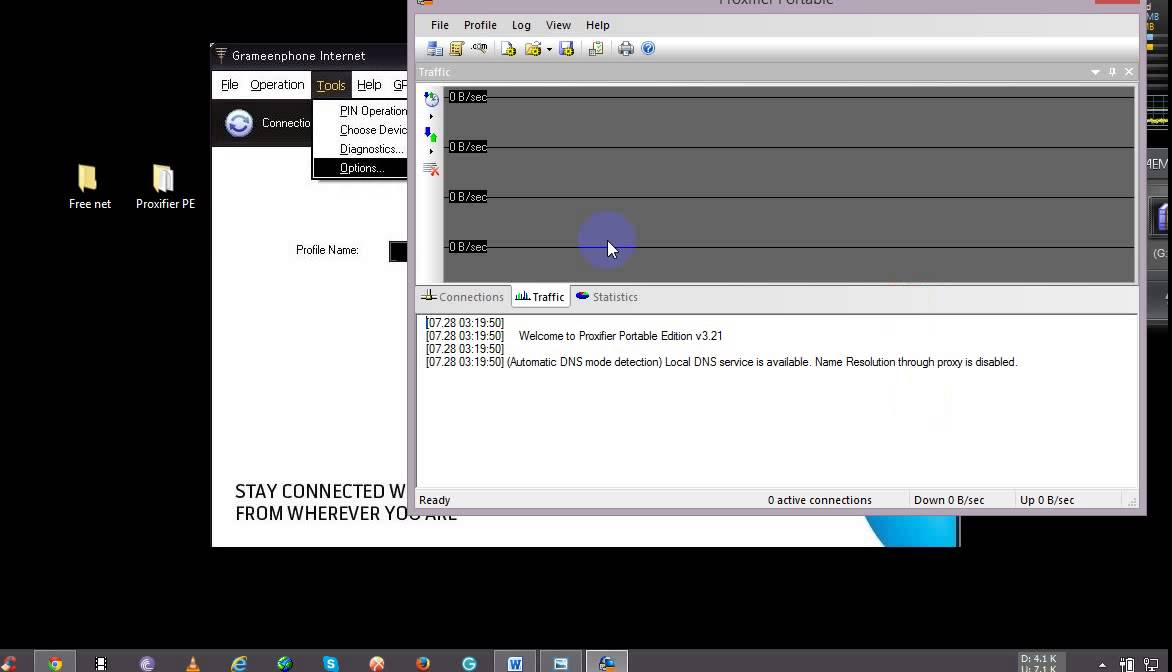
Task: Open the purple BitTorrent icon in taskbar
Action: pyautogui.click(x=147, y=663)
